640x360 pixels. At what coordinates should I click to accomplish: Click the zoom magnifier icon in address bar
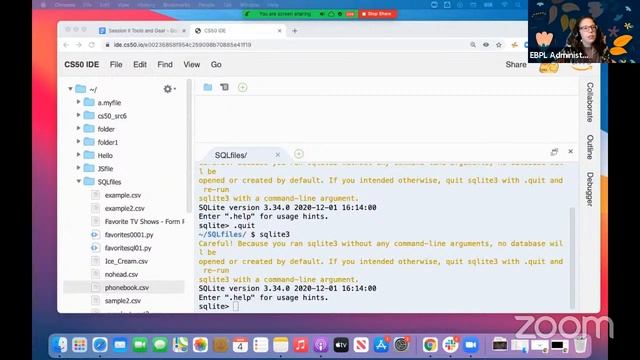coord(473,45)
